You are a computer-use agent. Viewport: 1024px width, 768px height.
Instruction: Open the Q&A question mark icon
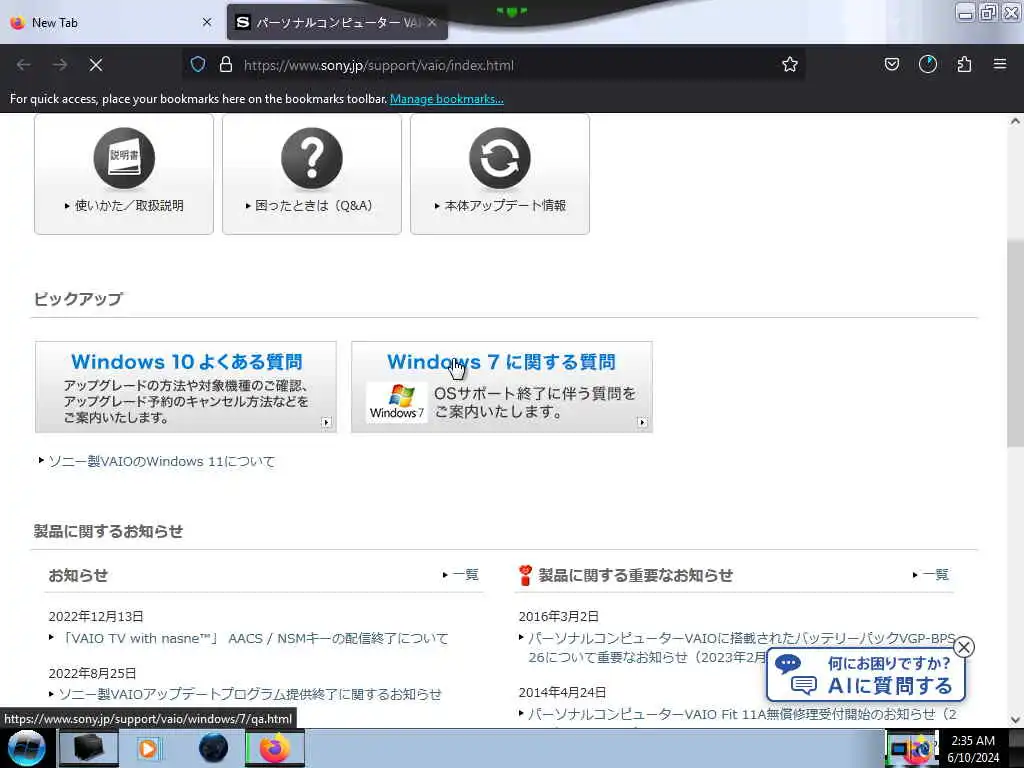point(312,158)
